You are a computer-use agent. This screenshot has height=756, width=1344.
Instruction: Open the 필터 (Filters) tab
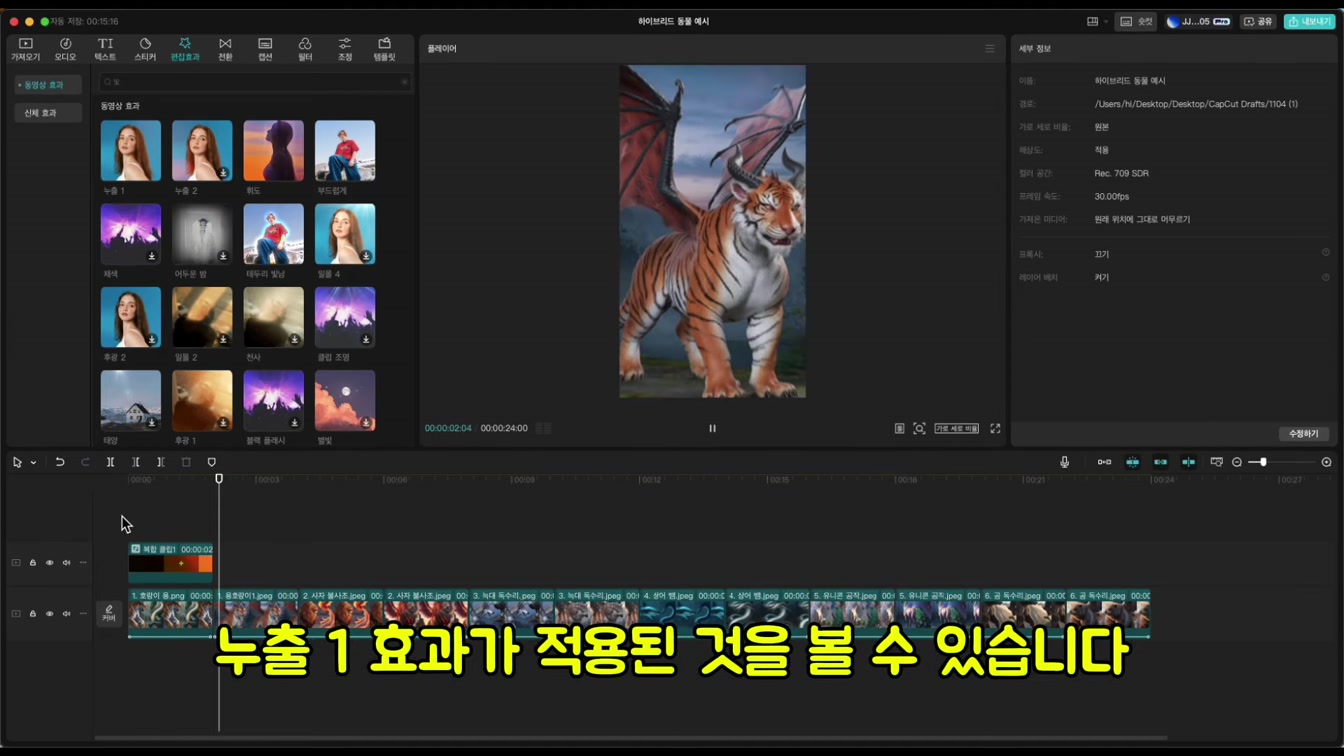[305, 49]
